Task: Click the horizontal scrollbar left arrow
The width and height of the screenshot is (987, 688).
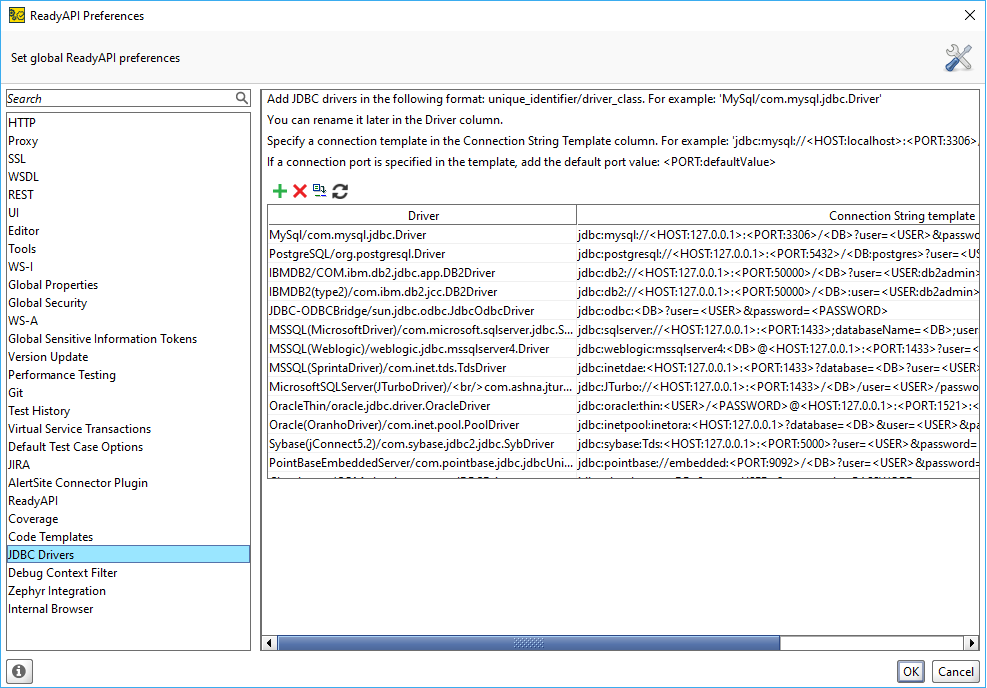Action: 269,643
